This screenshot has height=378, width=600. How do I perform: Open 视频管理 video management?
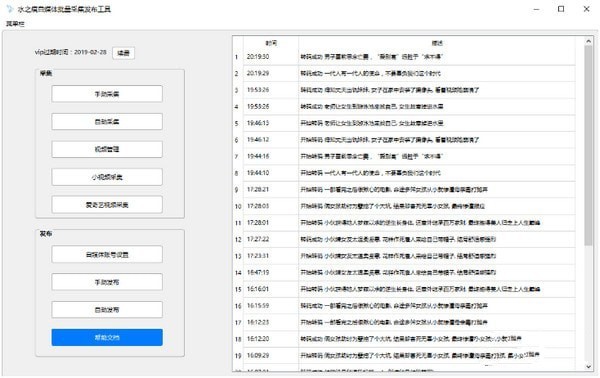(107, 149)
